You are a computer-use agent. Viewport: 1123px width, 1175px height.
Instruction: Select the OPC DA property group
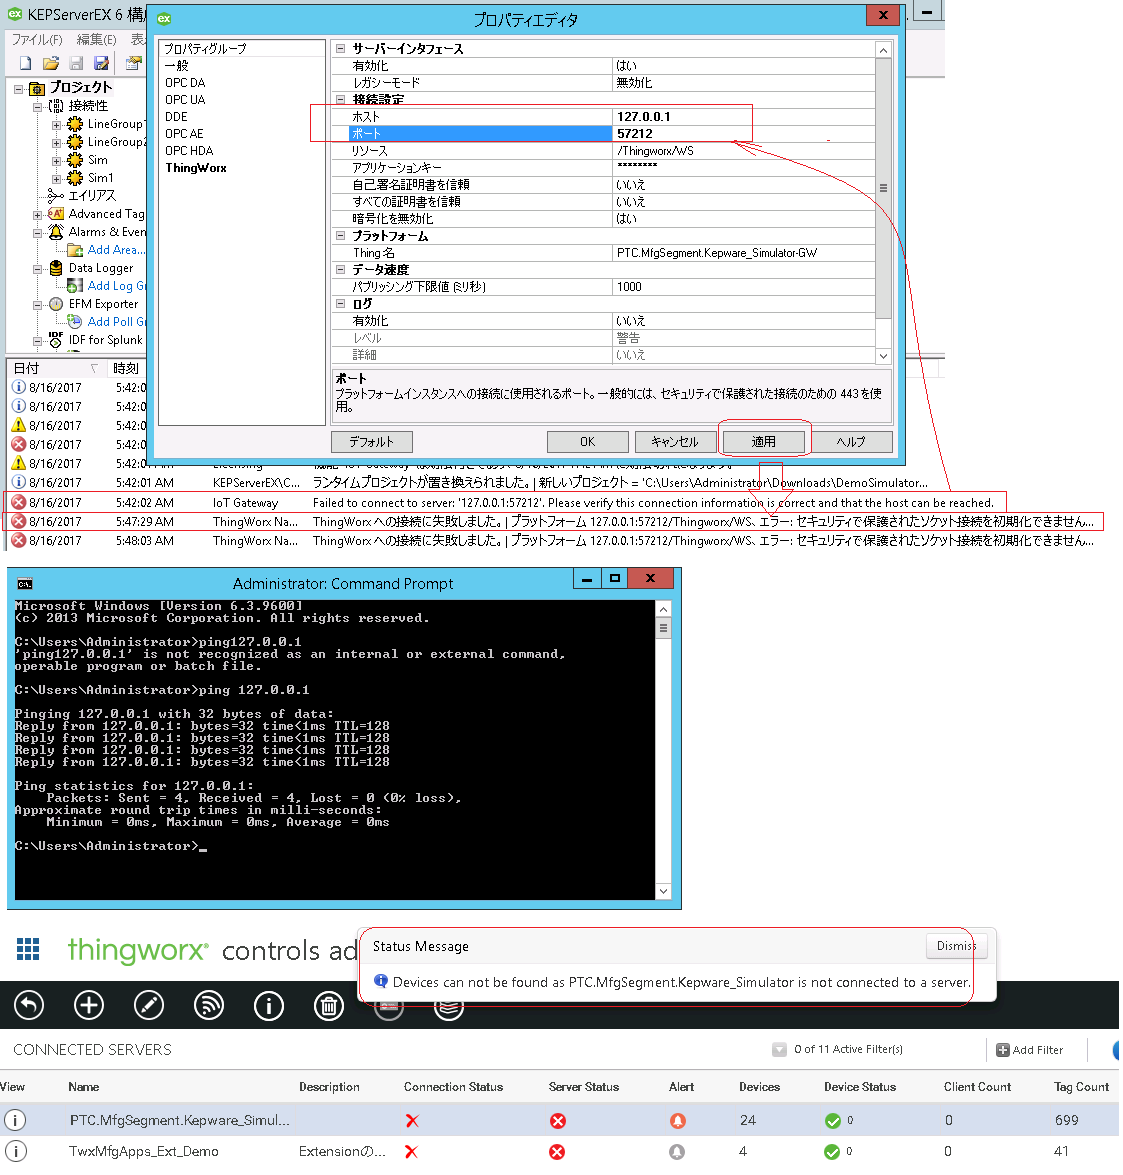(x=185, y=82)
